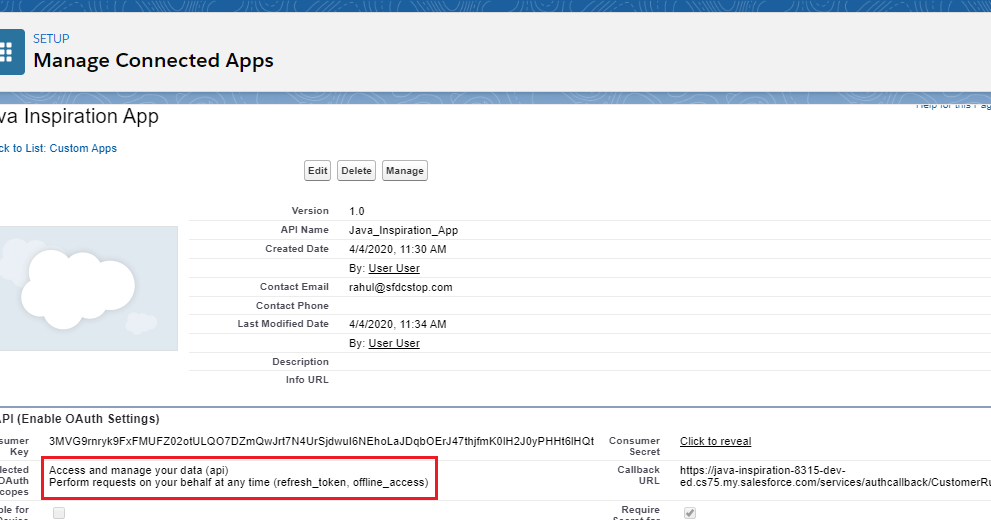Screen dimensions: 991x520
Task: Toggle the Enable for Device Flow checkbox
Action: tap(59, 513)
